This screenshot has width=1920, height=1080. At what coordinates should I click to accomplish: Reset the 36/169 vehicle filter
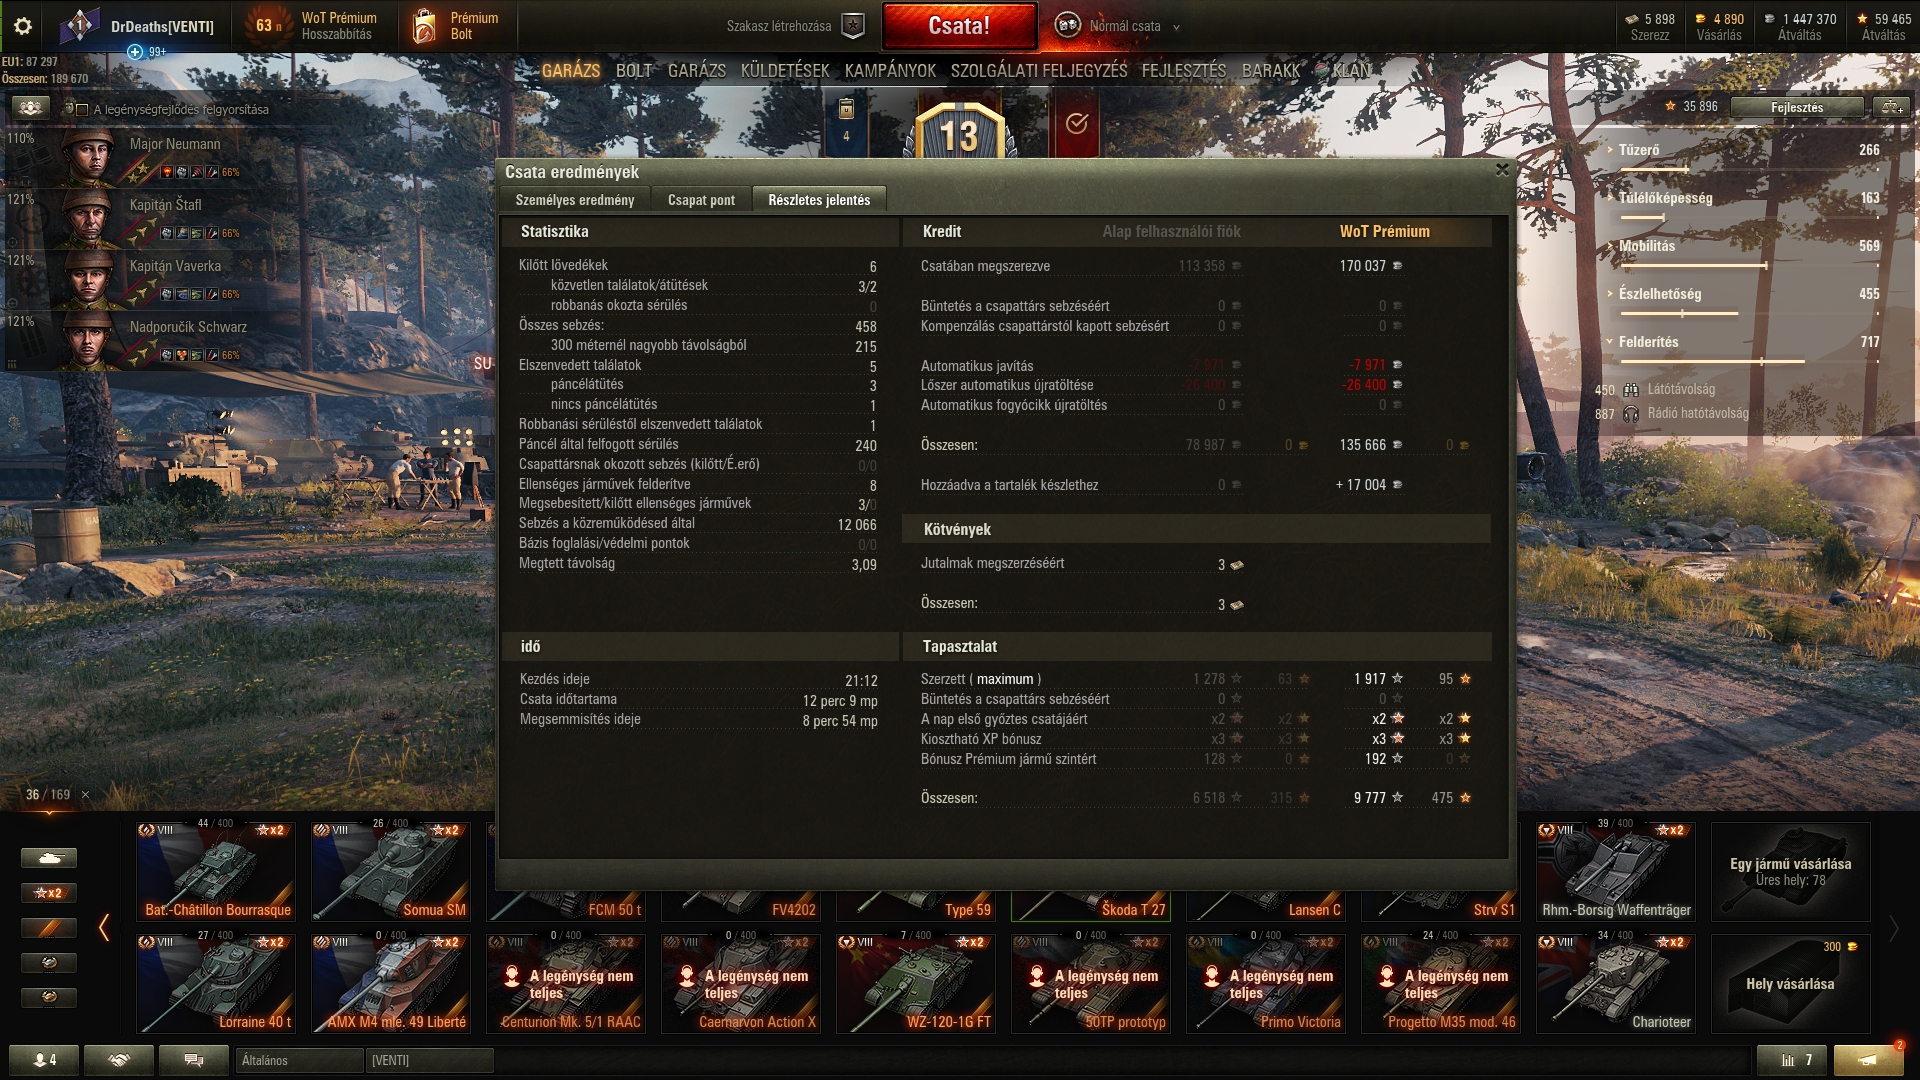(85, 795)
